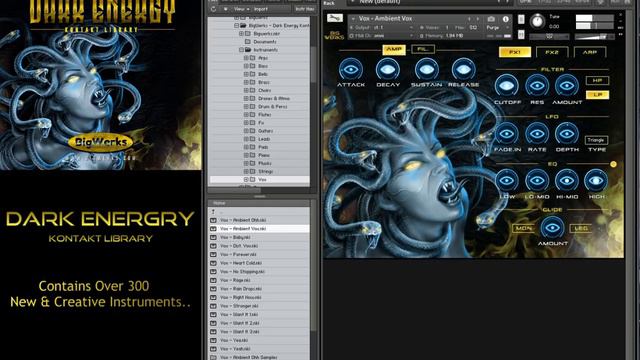This screenshot has width=640, height=360.
Task: Toggle the MON glide button
Action: point(524,229)
